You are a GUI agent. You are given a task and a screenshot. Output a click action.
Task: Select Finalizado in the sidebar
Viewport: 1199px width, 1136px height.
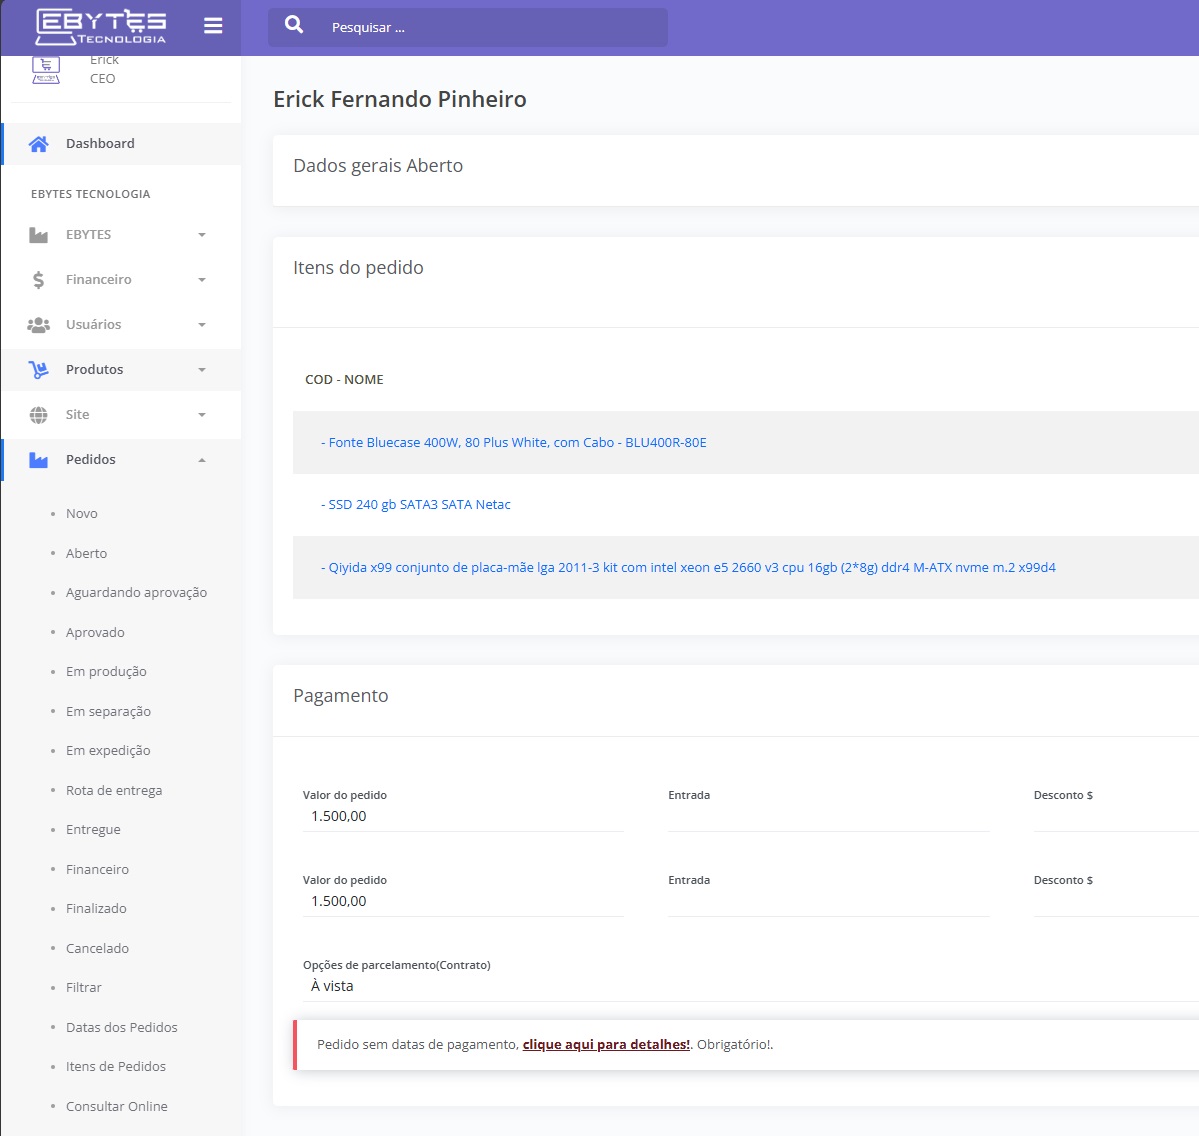[x=96, y=908]
